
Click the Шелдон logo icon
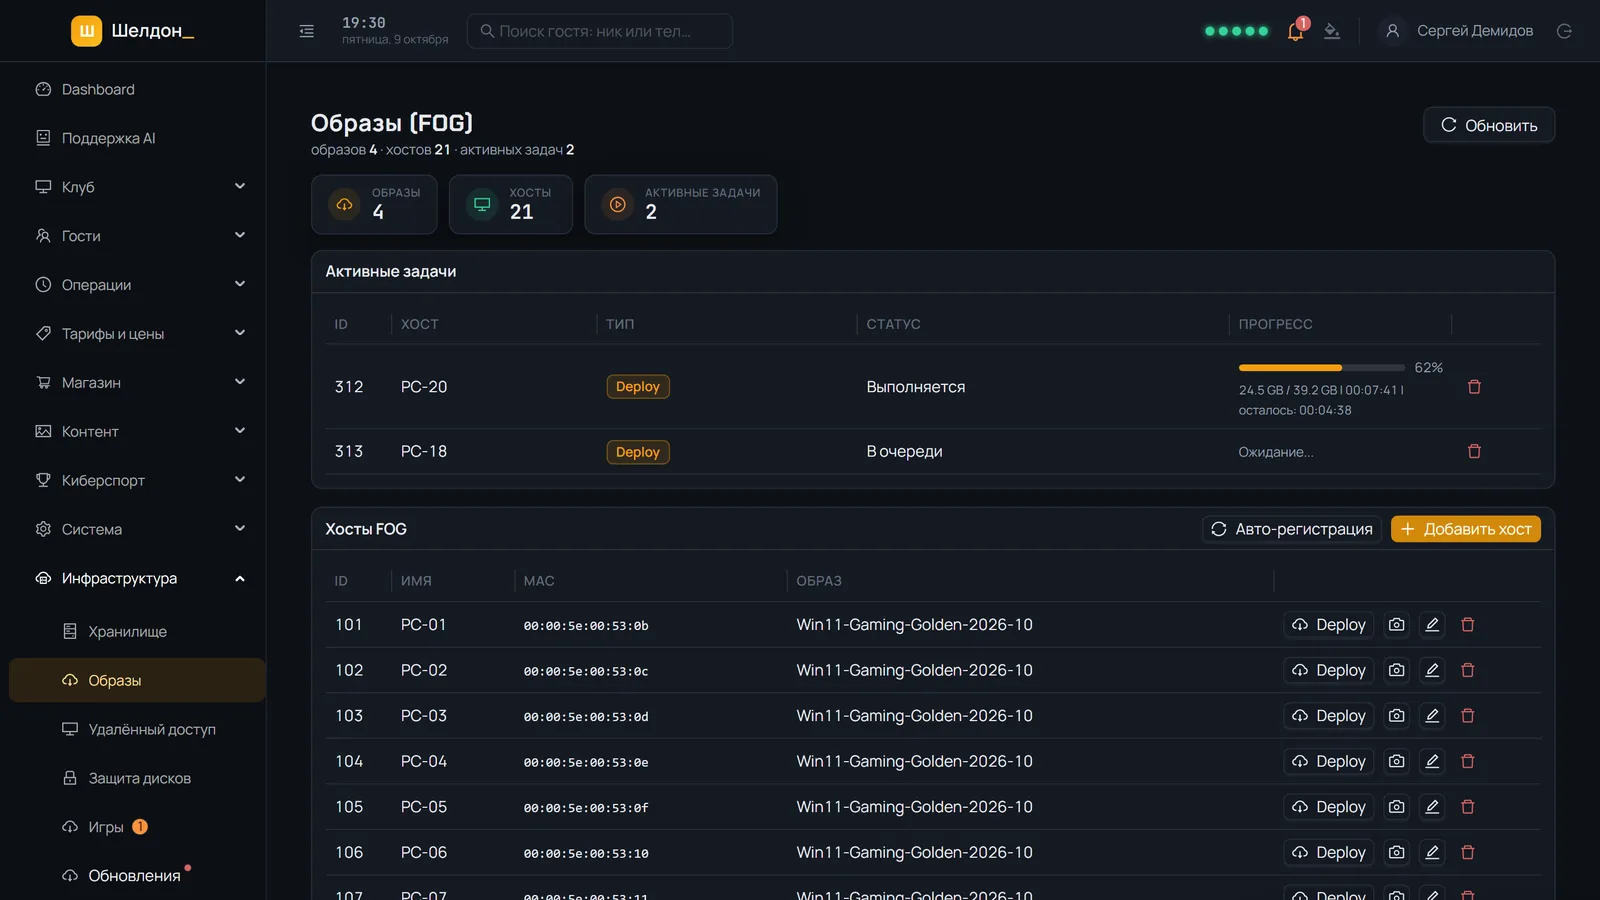(x=87, y=31)
